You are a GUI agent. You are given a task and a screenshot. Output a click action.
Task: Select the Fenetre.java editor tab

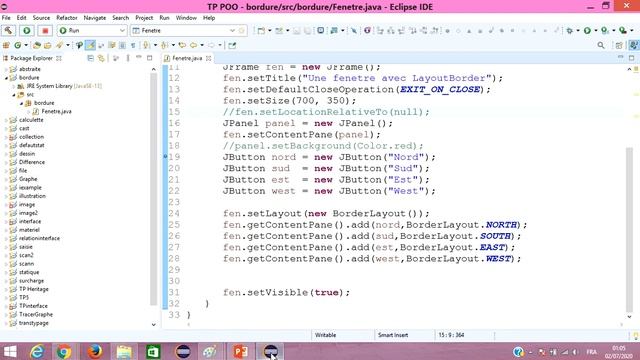pos(187,58)
